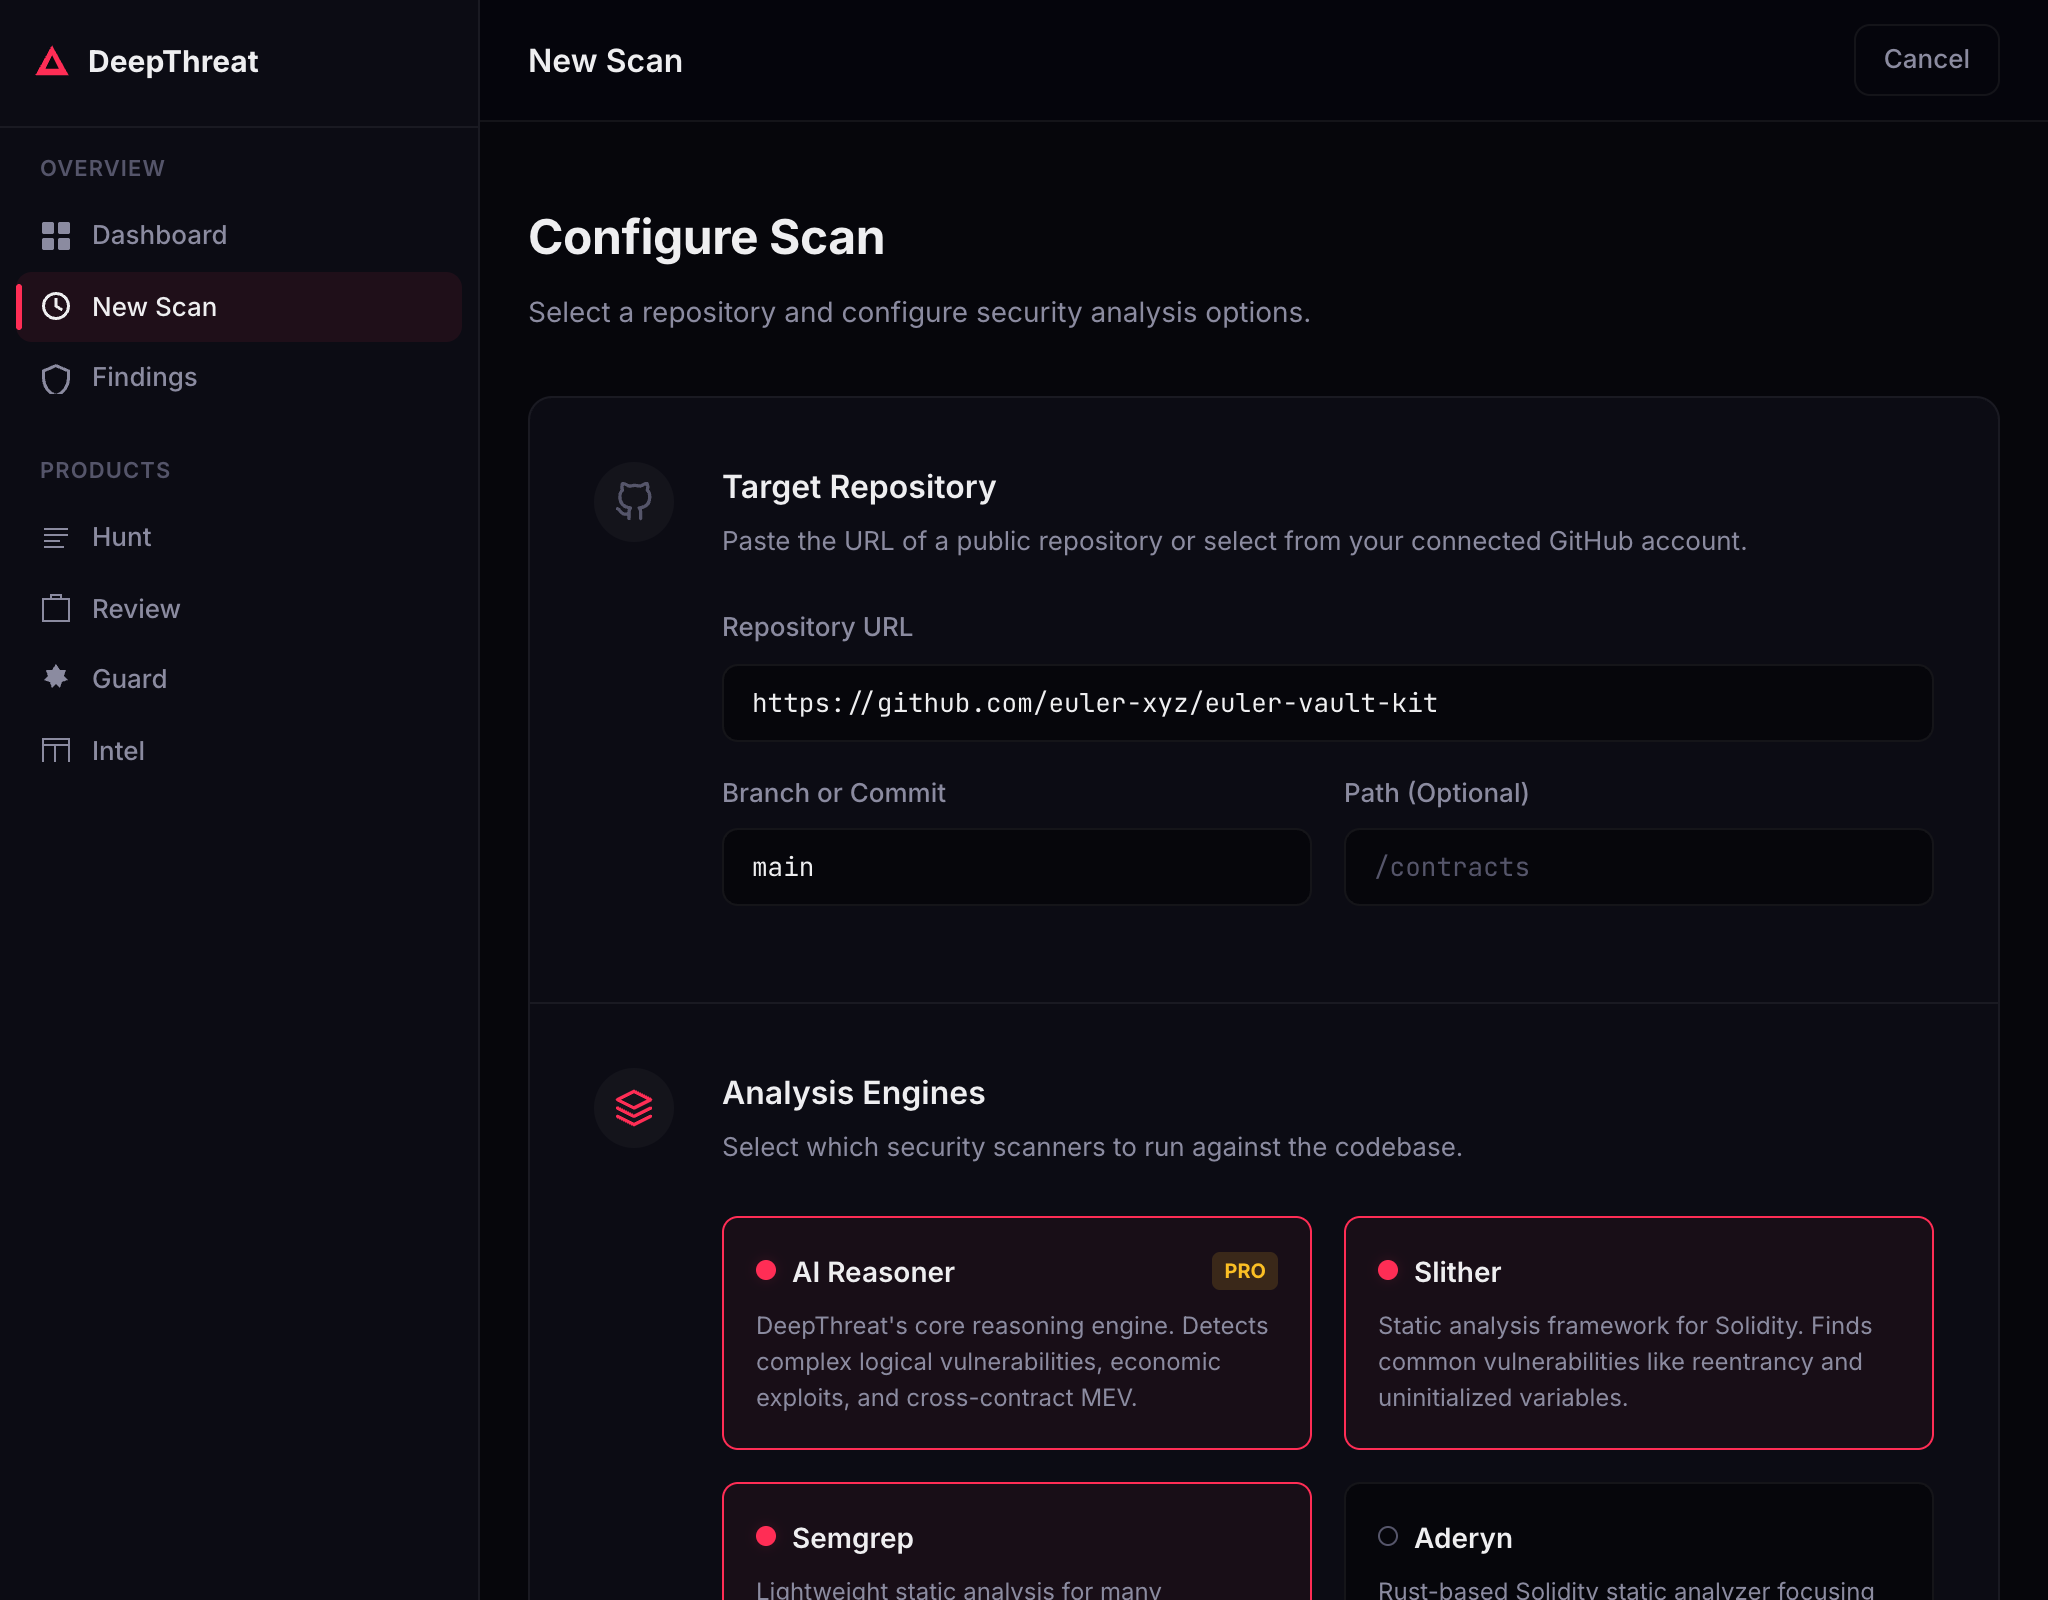The image size is (2048, 1600).
Task: Enable the Aderyn analyzer option
Action: click(1388, 1536)
